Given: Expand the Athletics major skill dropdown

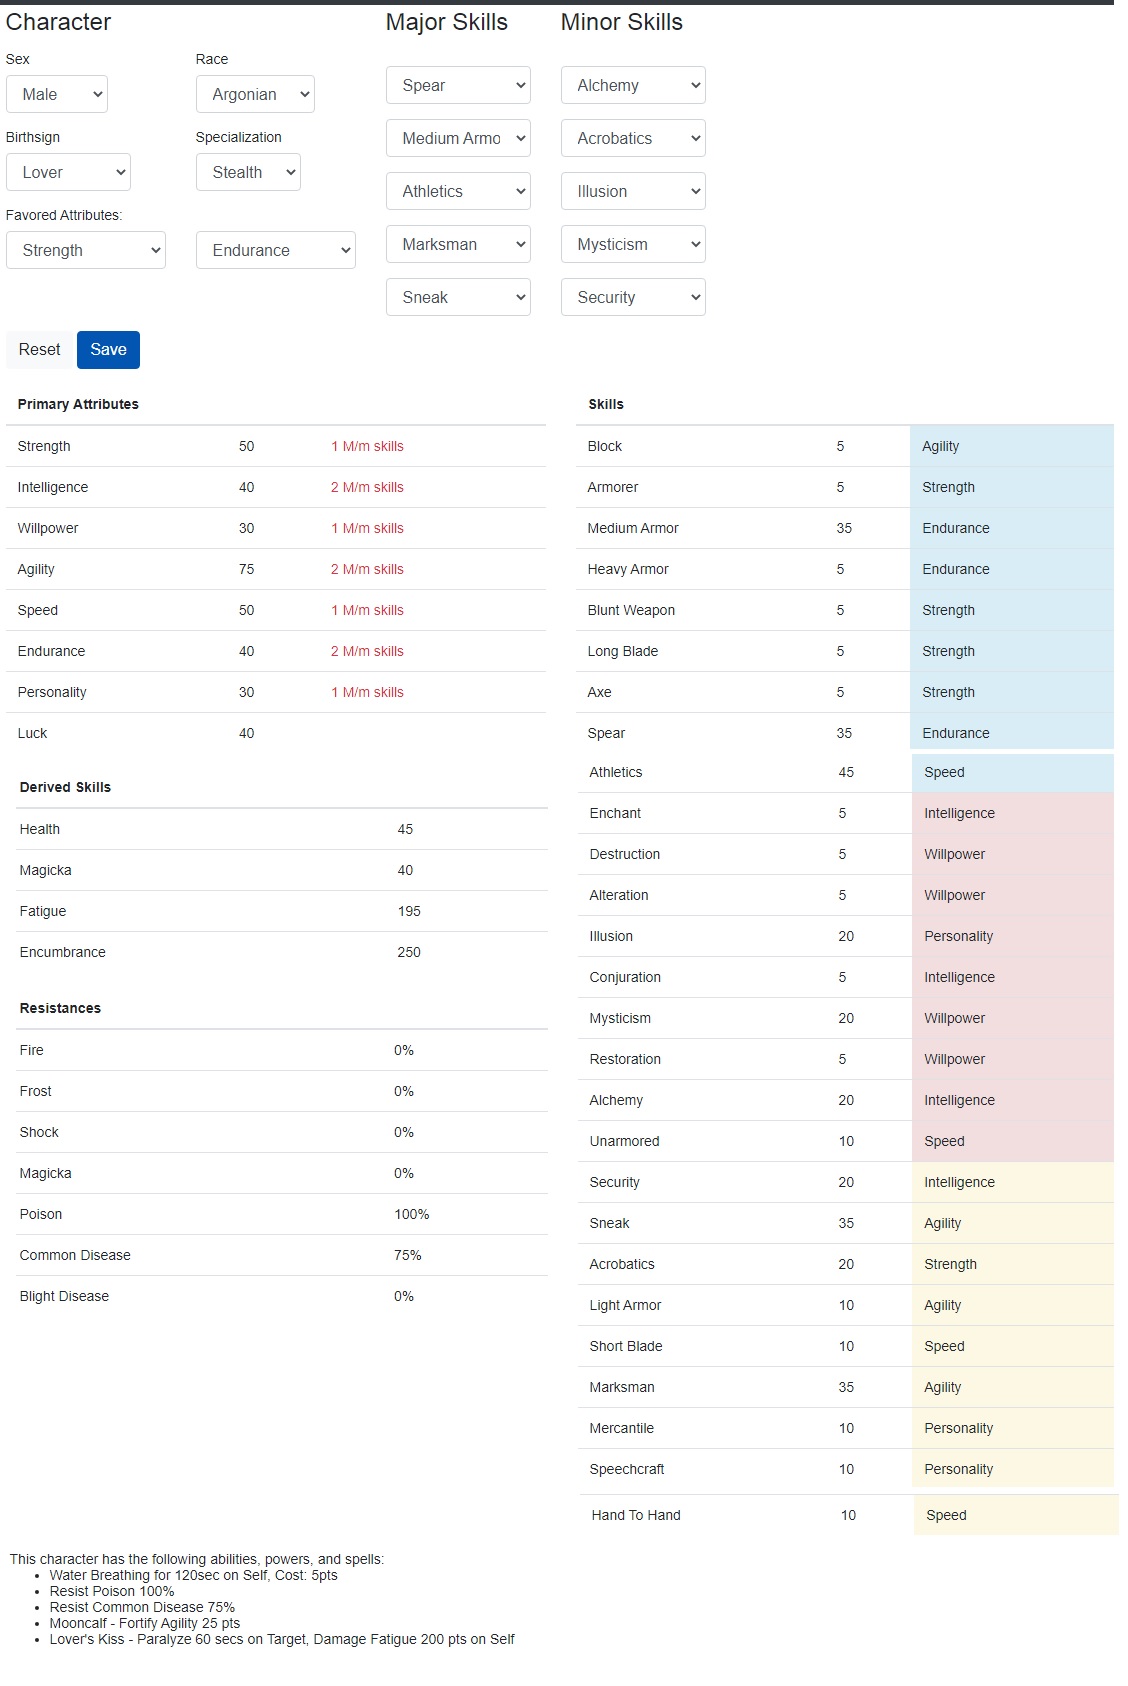Looking at the screenshot, I should pyautogui.click(x=458, y=191).
